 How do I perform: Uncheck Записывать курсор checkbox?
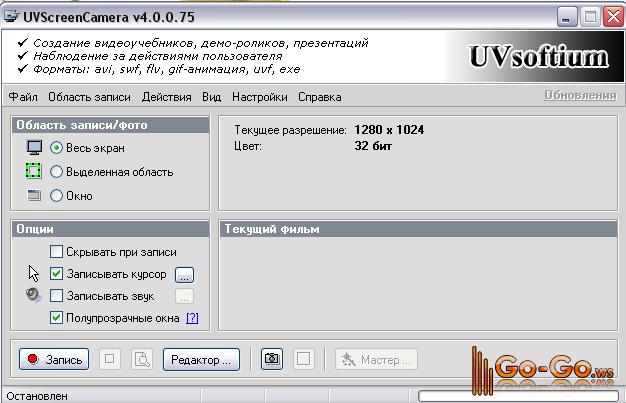pyautogui.click(x=56, y=274)
